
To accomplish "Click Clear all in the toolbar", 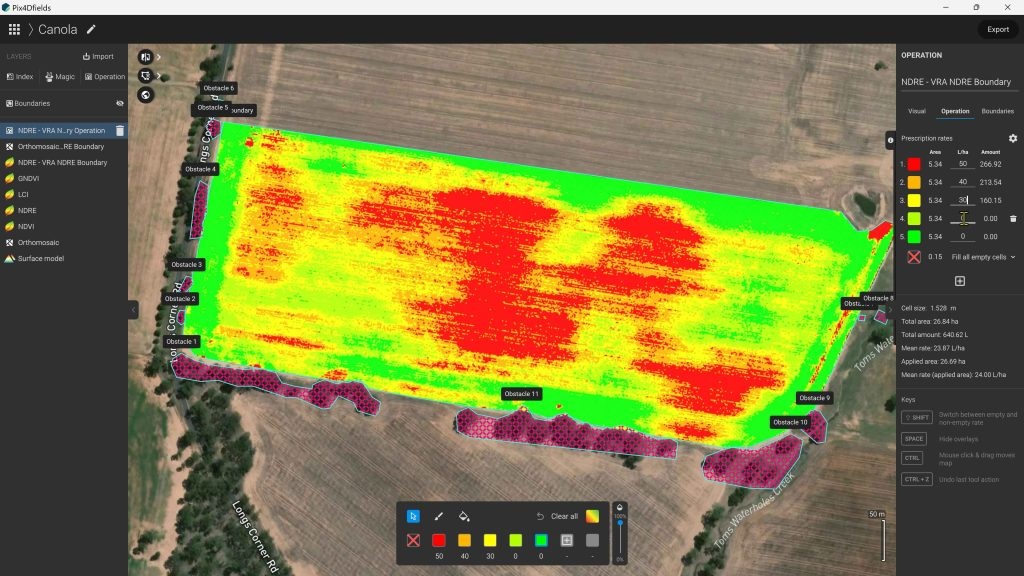I will click(558, 516).
